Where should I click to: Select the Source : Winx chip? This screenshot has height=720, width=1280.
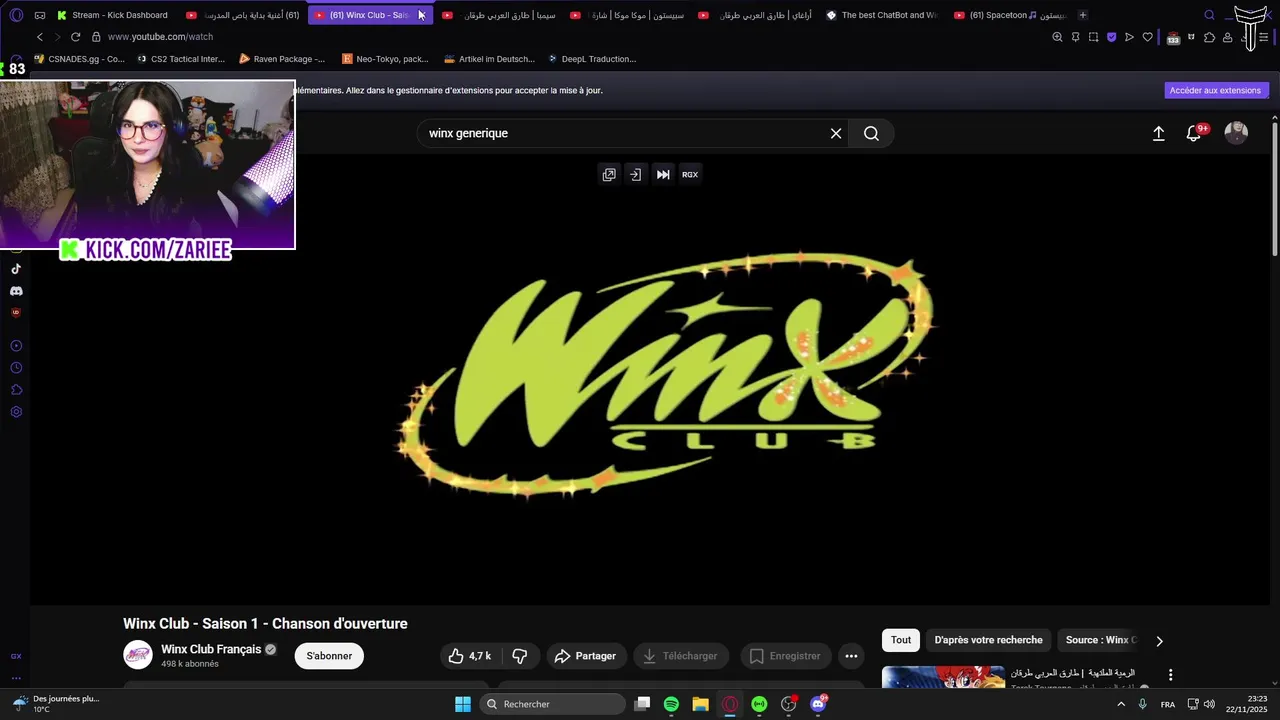[1100, 640]
